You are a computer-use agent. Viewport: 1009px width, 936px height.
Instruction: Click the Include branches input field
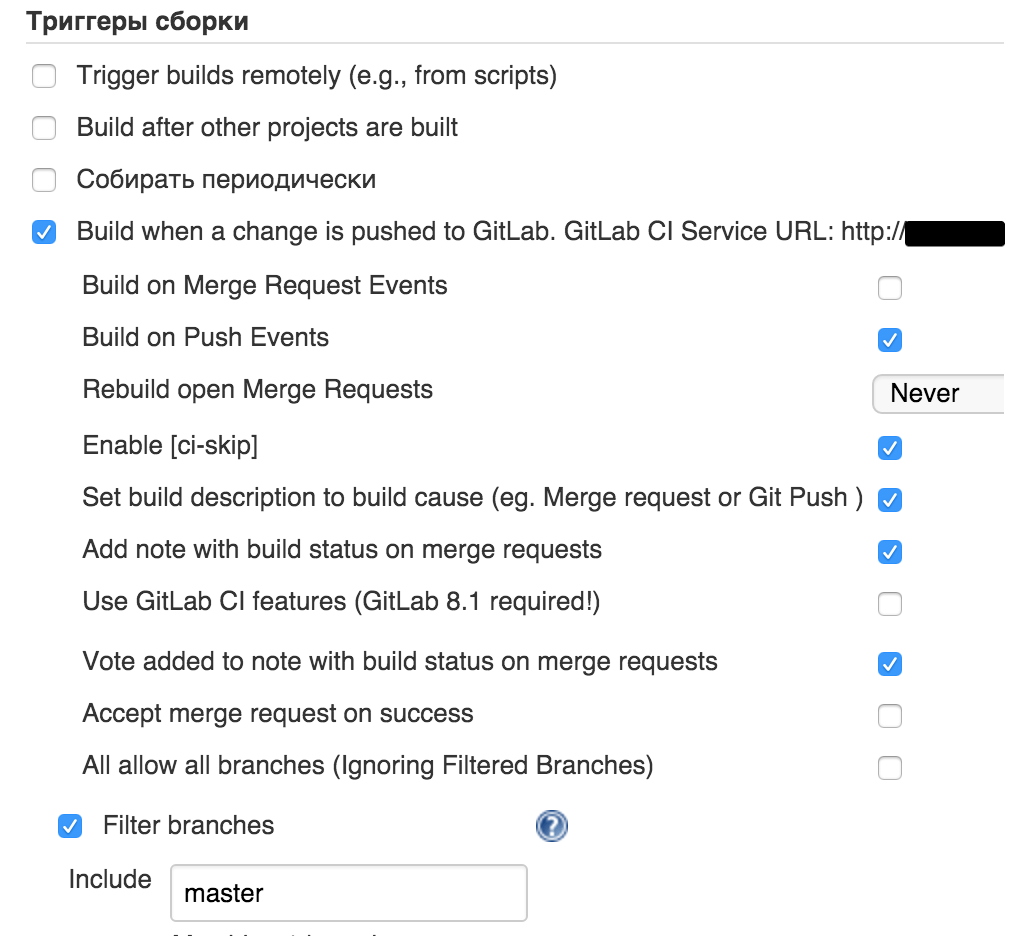click(x=349, y=893)
